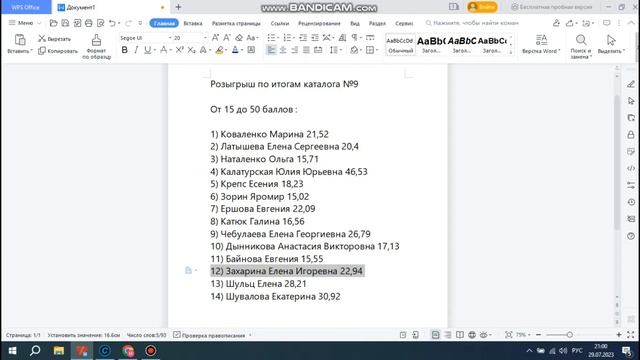Click the Format Painter brush icon
Viewport: 640px width, 360px height.
pos(96,40)
